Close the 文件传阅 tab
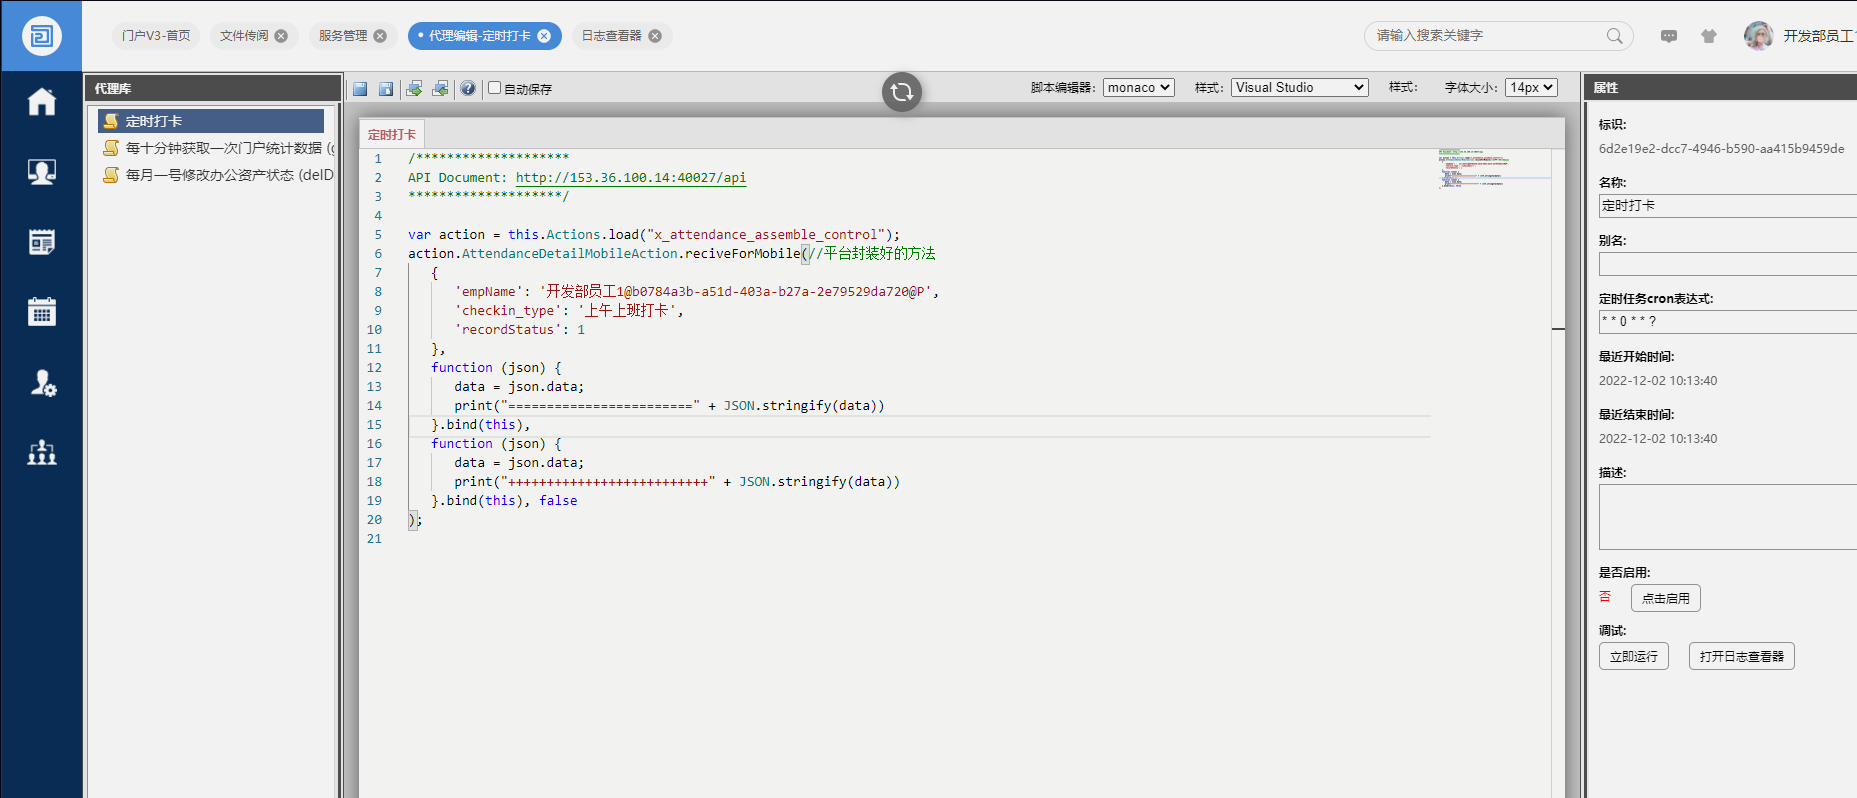 (281, 36)
